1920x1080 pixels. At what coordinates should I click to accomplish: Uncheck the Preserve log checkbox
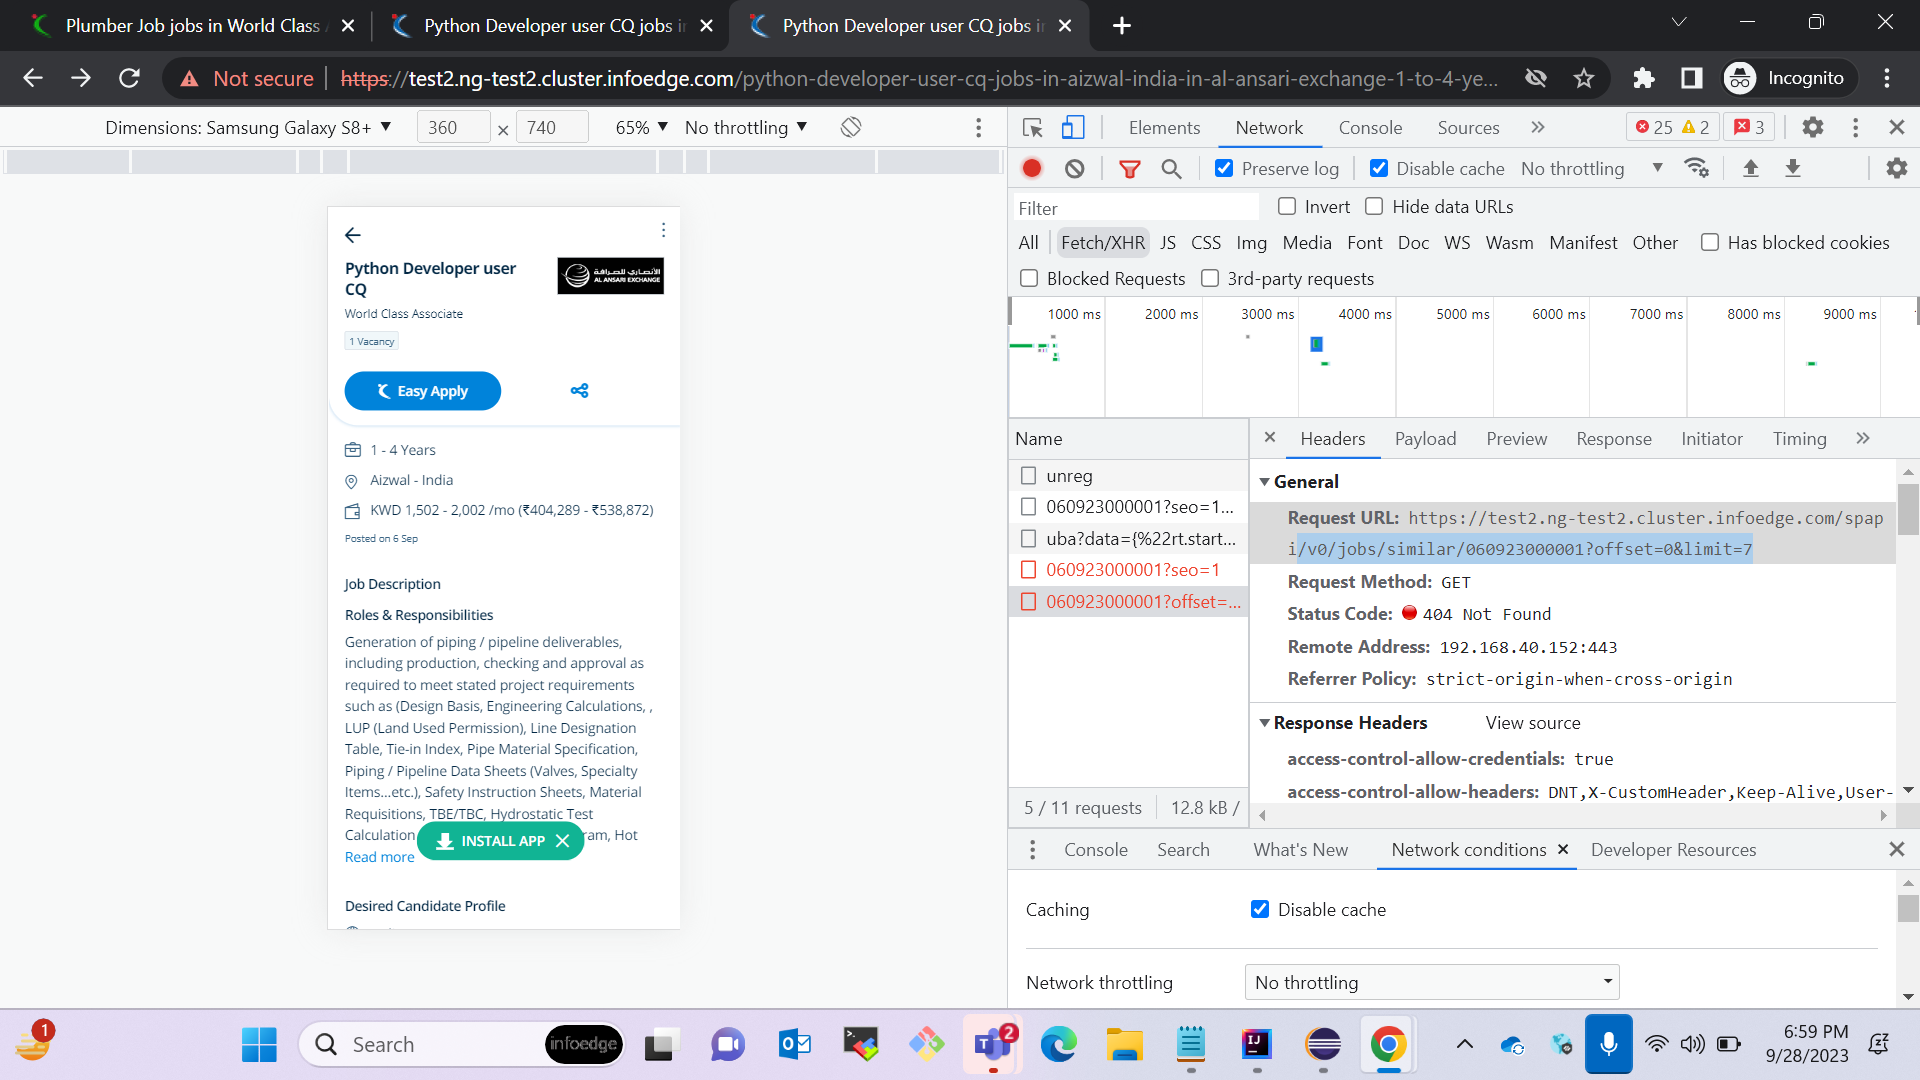coord(1224,169)
